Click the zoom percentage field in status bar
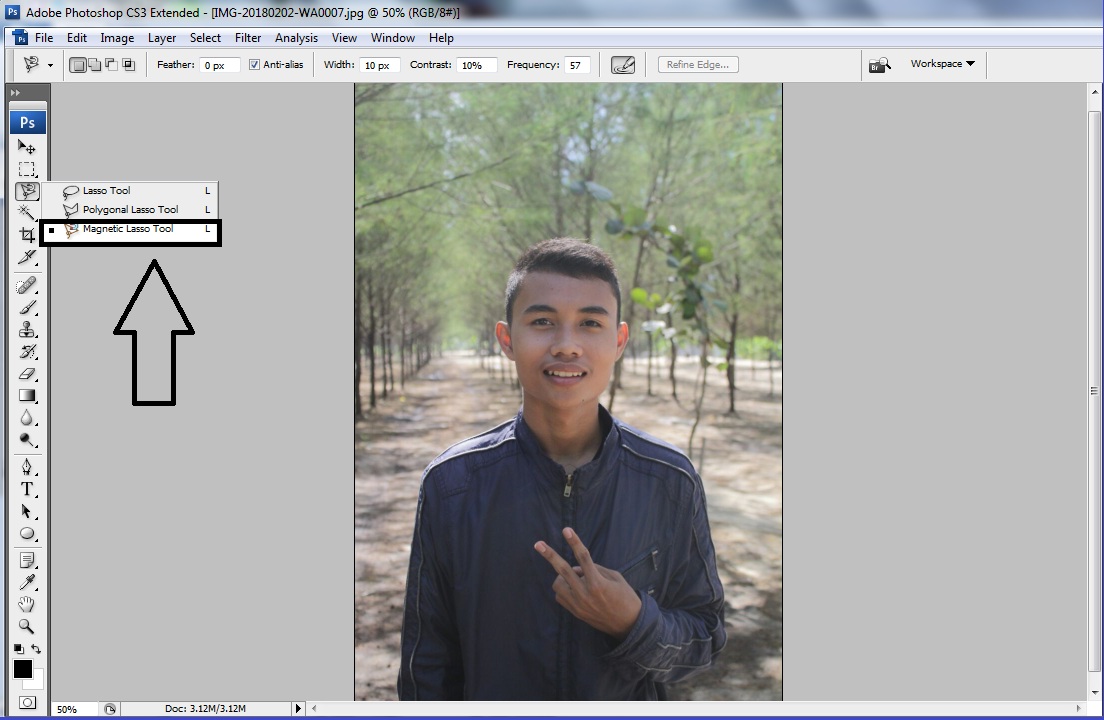The width and height of the screenshot is (1104, 720). pos(75,709)
